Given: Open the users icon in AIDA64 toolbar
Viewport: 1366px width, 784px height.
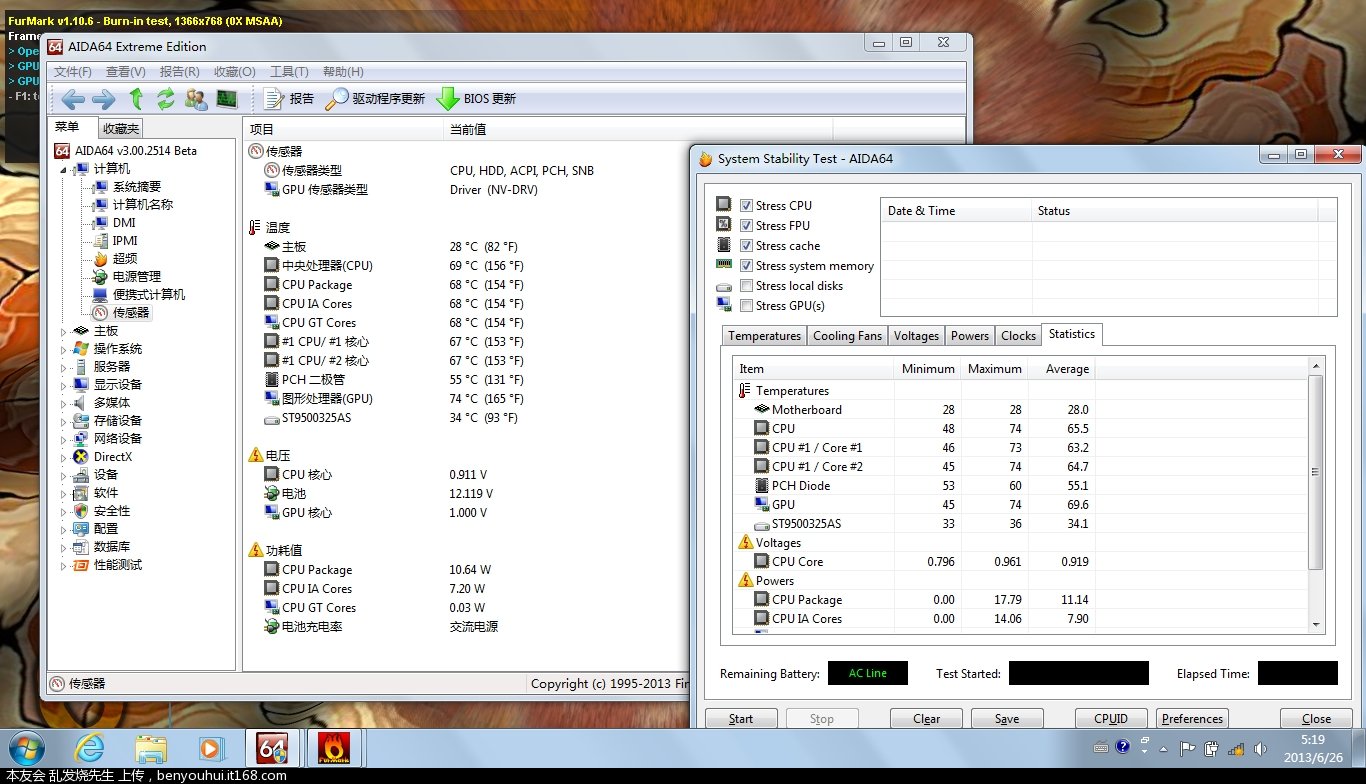Looking at the screenshot, I should [196, 99].
